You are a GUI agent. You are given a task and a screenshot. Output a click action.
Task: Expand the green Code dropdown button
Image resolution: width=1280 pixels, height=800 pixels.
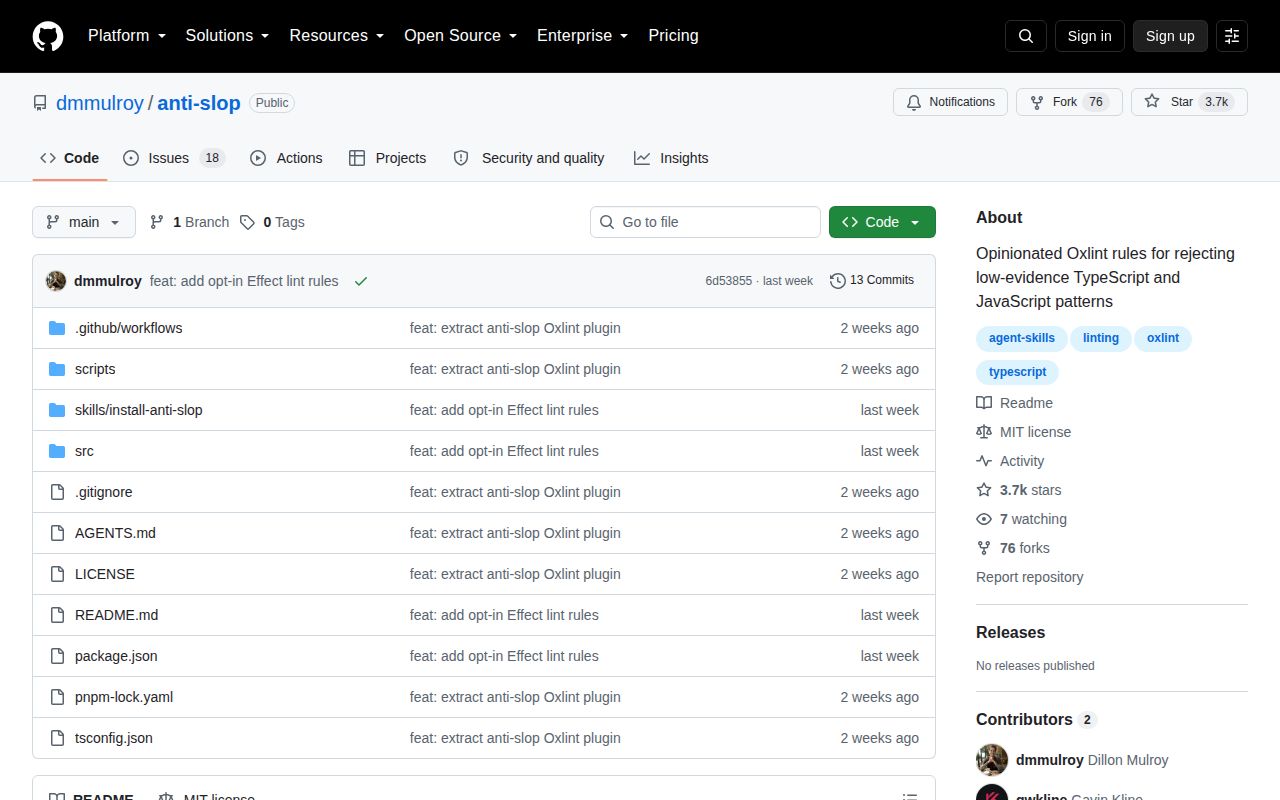click(x=882, y=222)
